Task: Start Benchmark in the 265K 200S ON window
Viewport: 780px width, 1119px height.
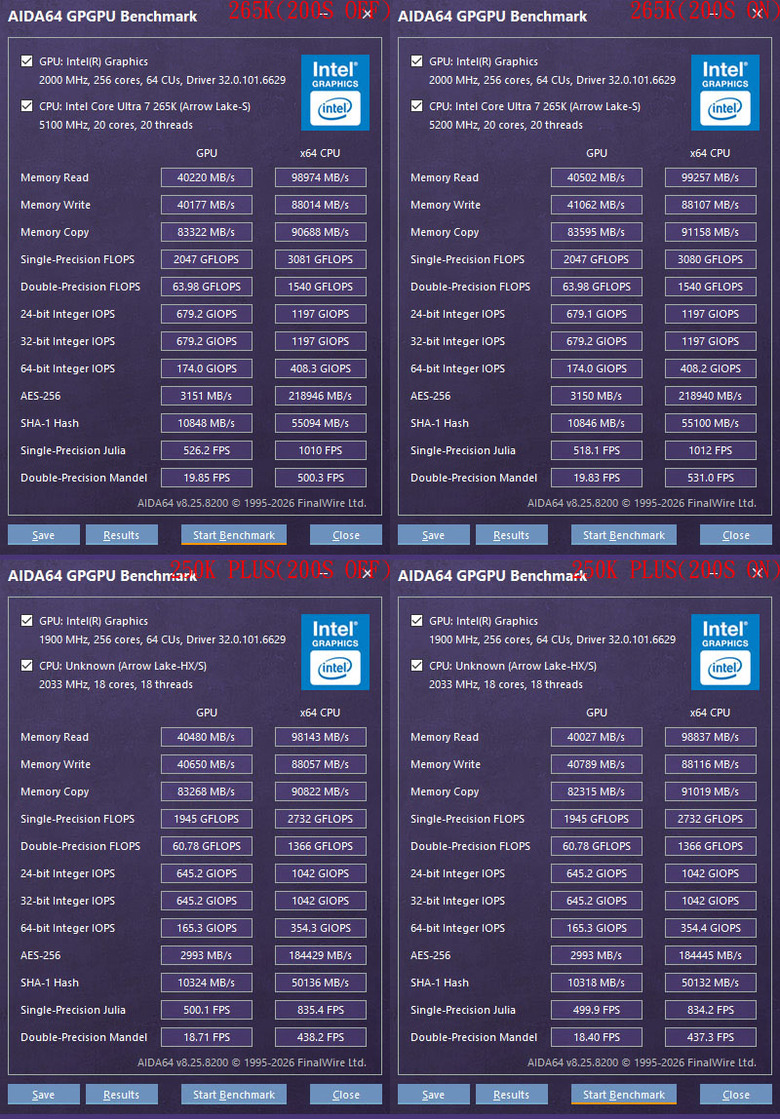Action: [624, 535]
